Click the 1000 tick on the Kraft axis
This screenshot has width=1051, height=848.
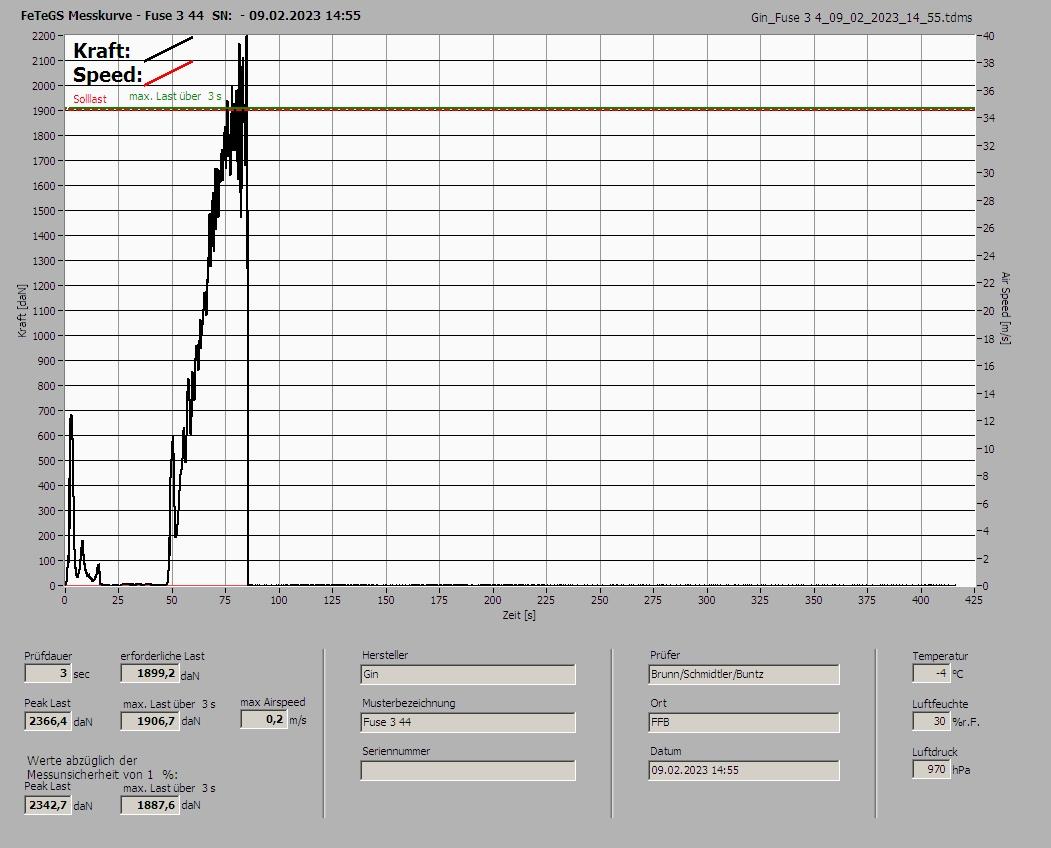coord(43,336)
